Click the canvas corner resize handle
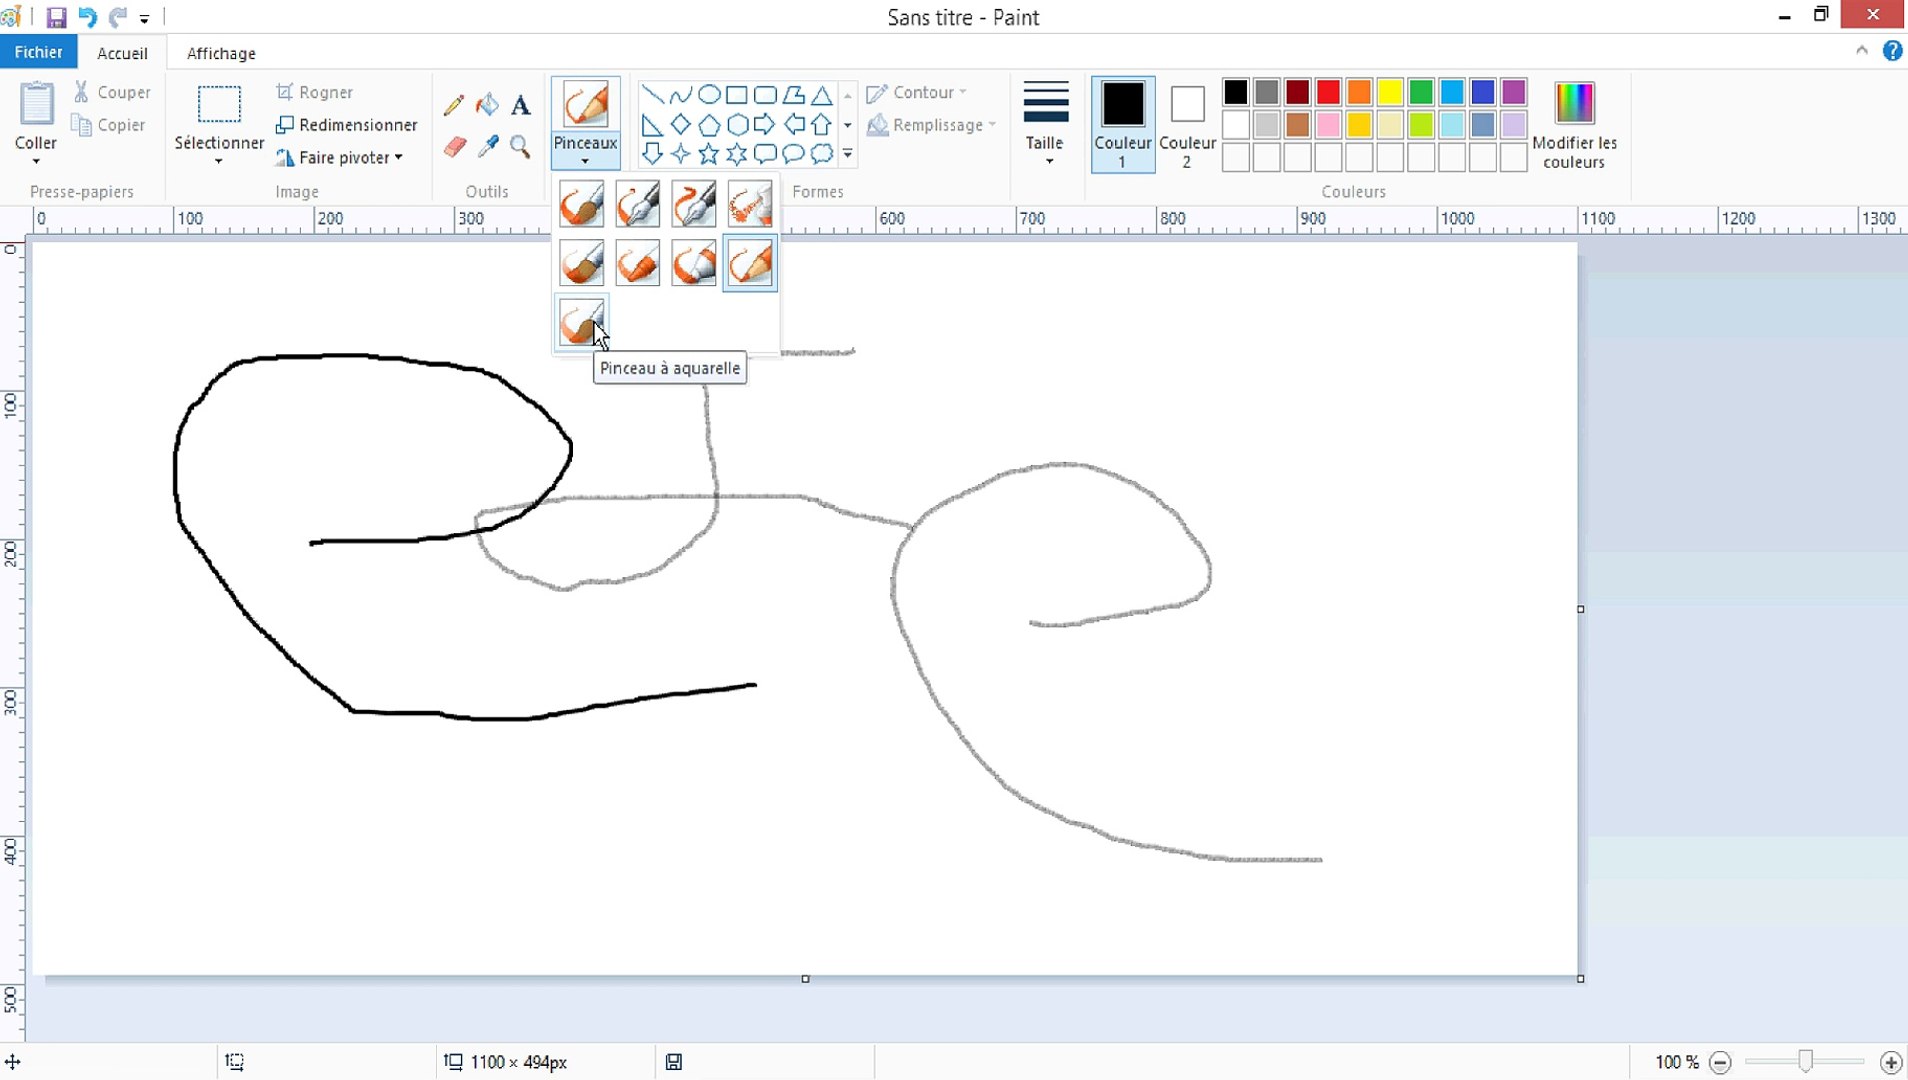 1581,979
